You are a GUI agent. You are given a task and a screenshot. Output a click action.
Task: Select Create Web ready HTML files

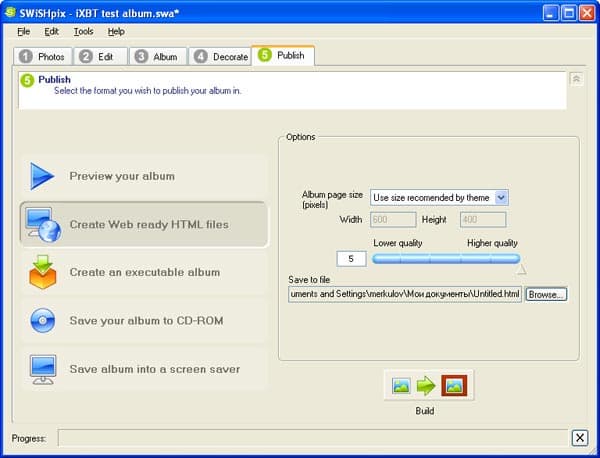coord(144,225)
